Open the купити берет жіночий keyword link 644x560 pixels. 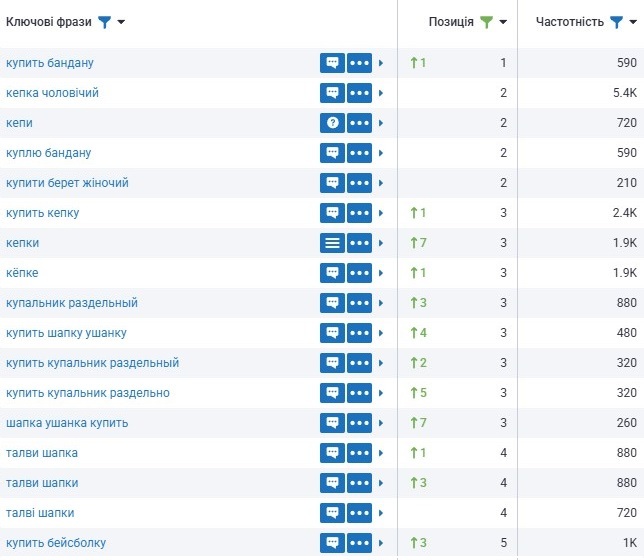tap(67, 183)
